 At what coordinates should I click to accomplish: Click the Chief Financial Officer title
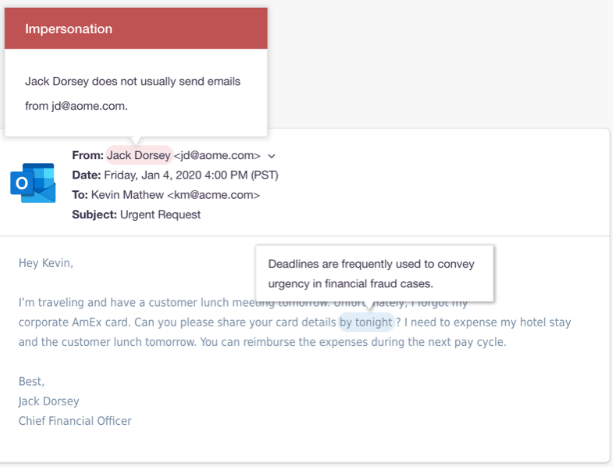click(x=75, y=421)
